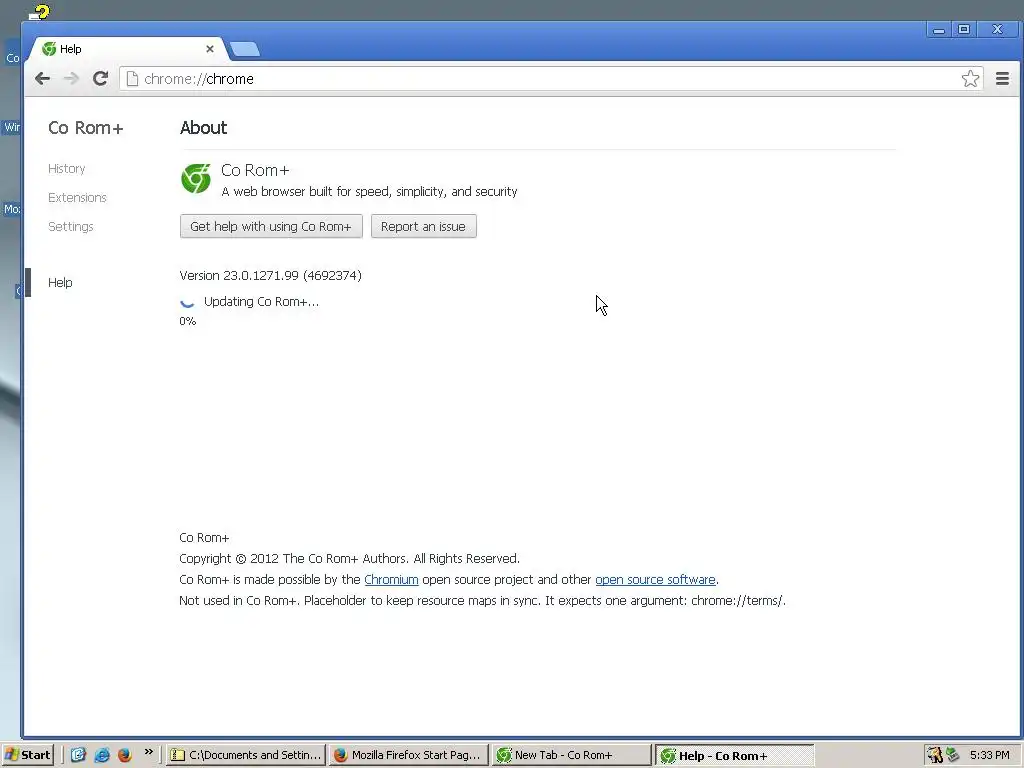Launch Firefox from quick launch
The image size is (1024, 768).
coord(125,755)
